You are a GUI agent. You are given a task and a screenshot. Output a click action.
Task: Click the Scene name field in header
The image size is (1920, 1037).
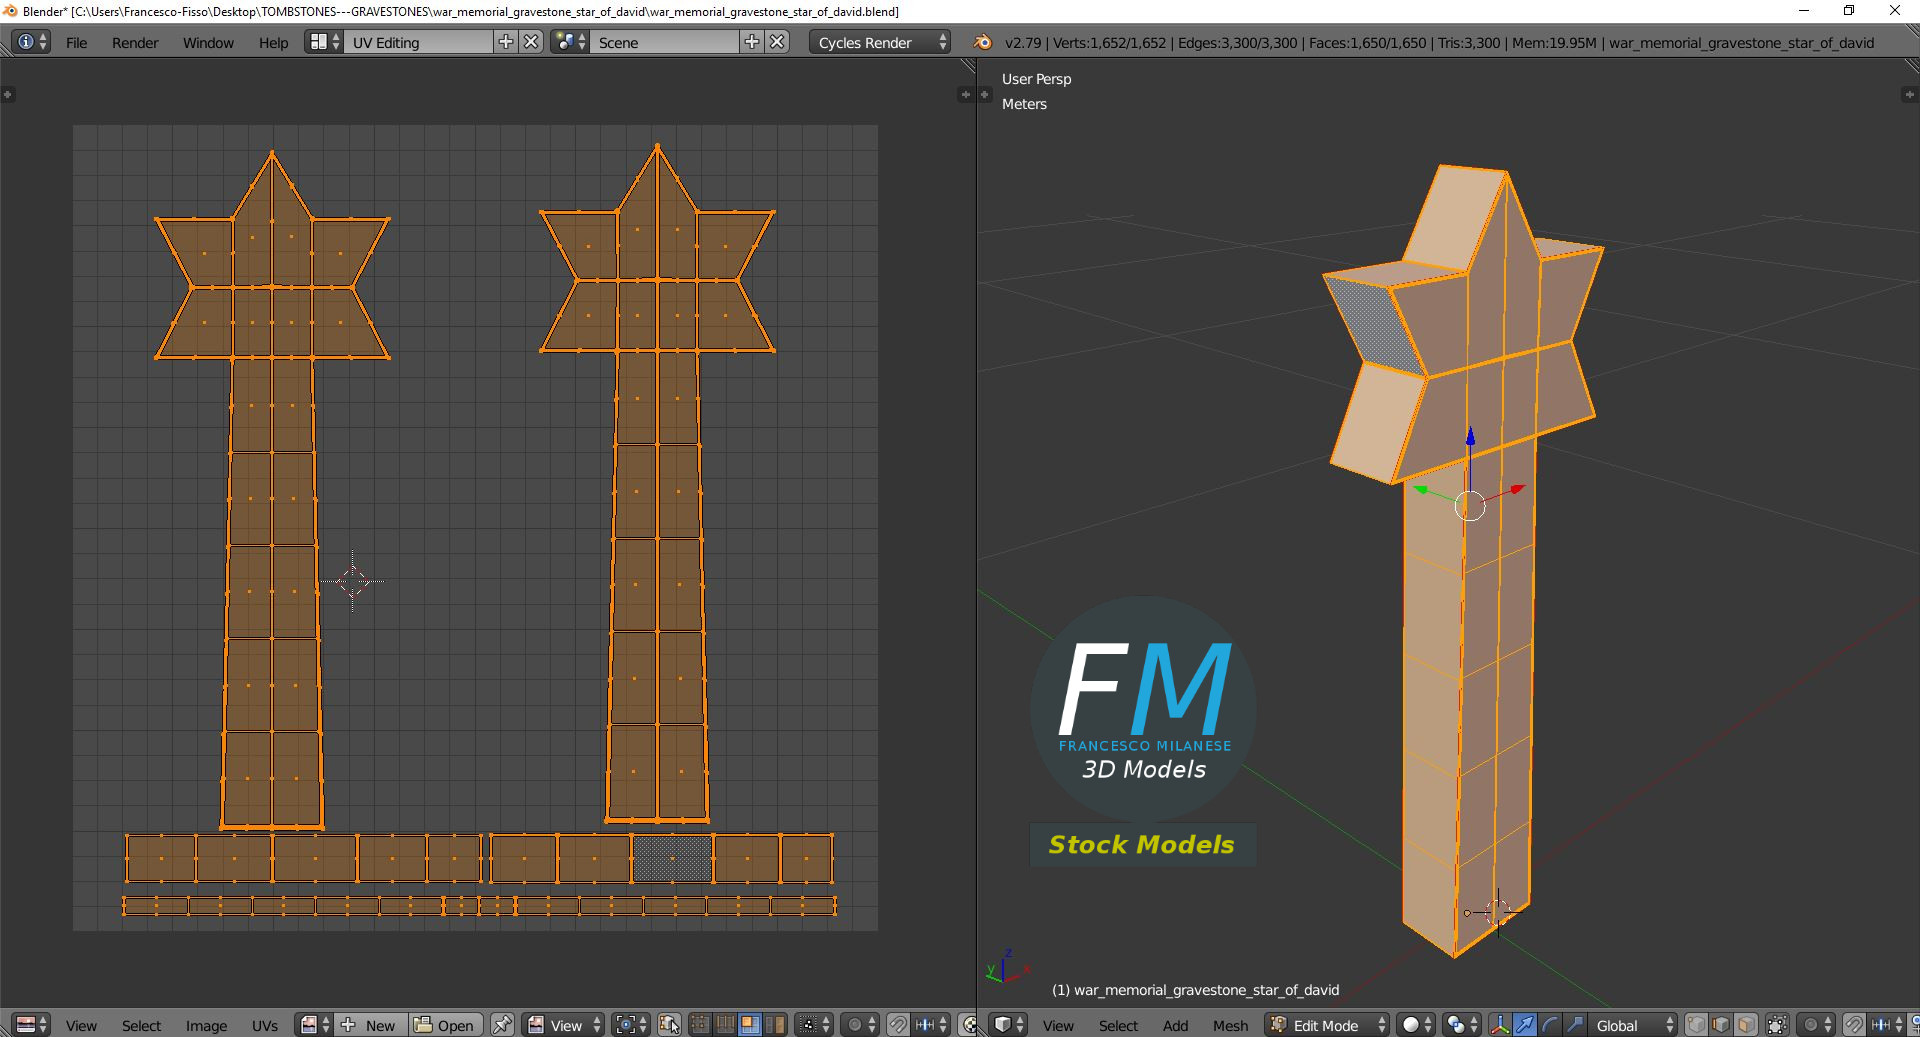pos(665,42)
